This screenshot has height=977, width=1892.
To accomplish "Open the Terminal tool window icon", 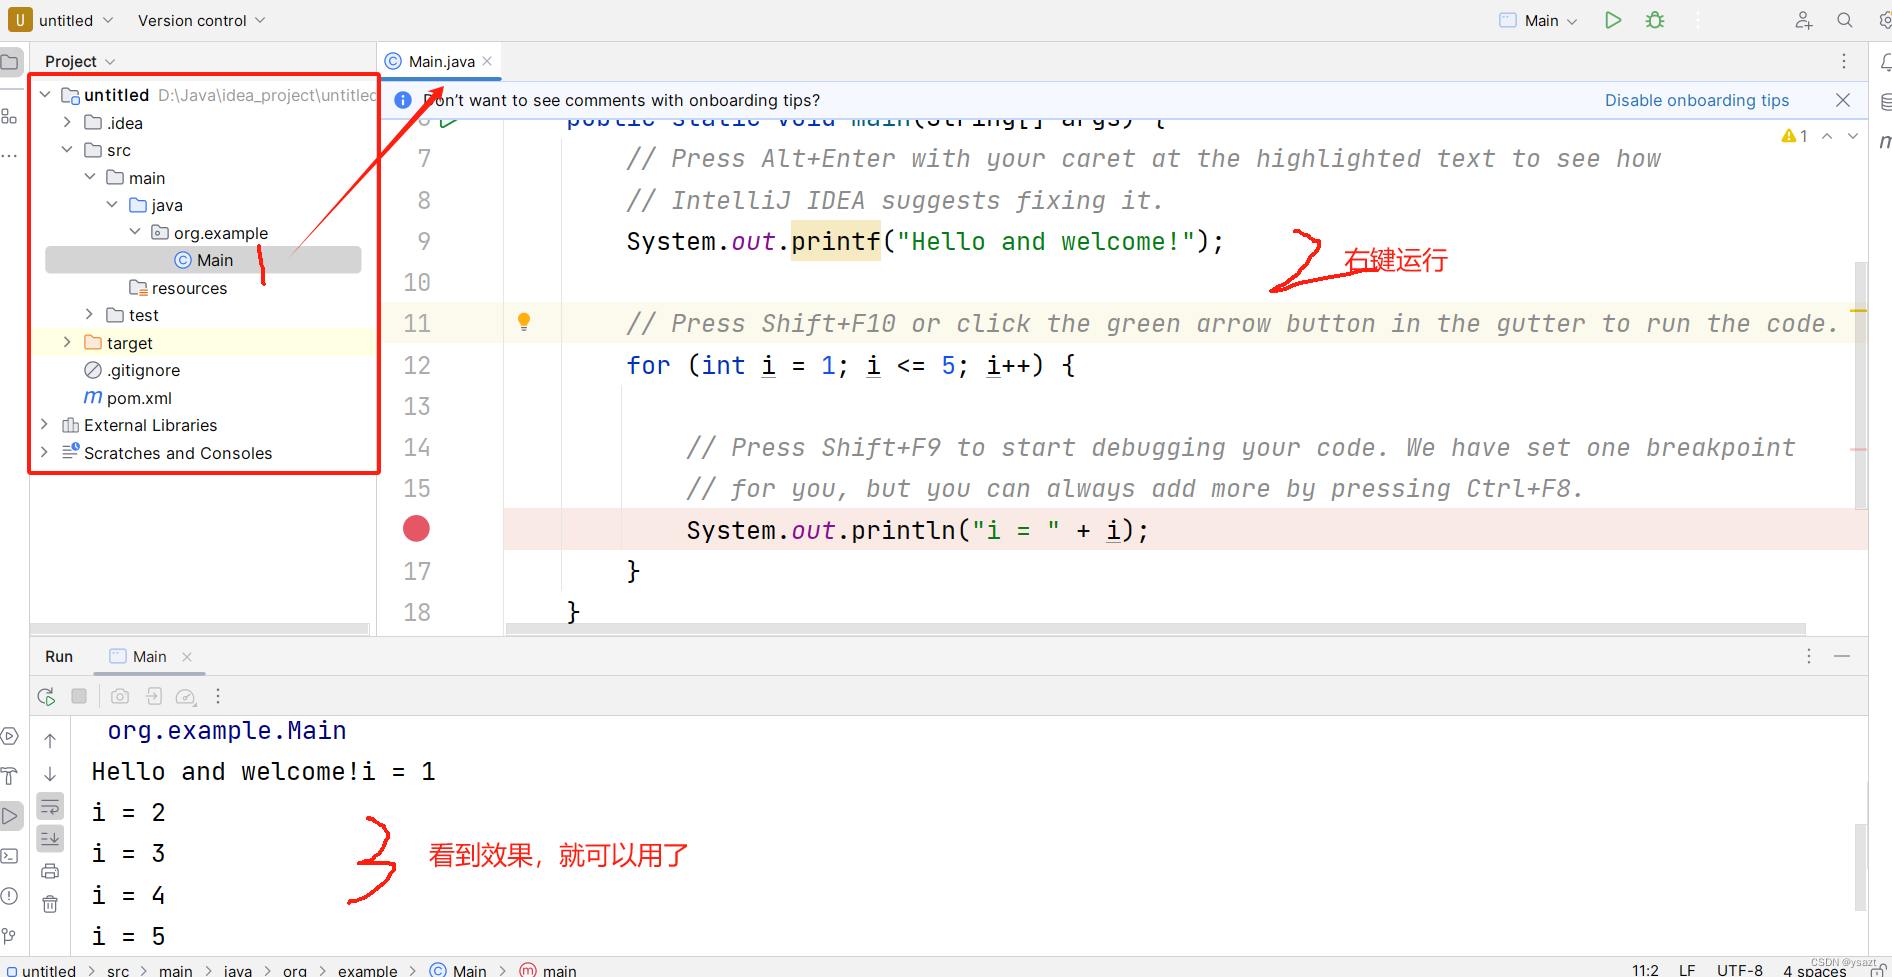I will 10,856.
